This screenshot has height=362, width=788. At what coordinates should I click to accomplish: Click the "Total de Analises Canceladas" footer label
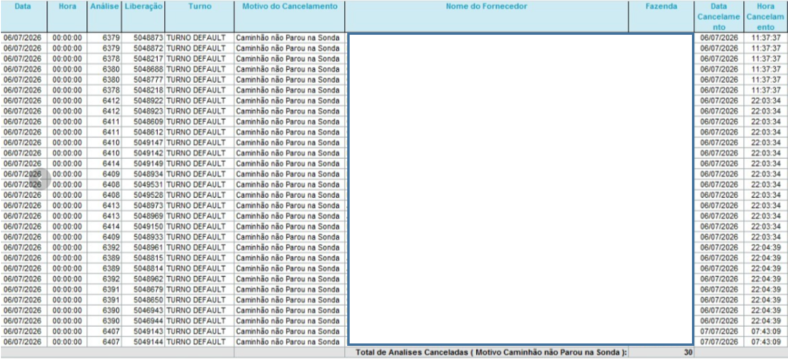pos(491,352)
